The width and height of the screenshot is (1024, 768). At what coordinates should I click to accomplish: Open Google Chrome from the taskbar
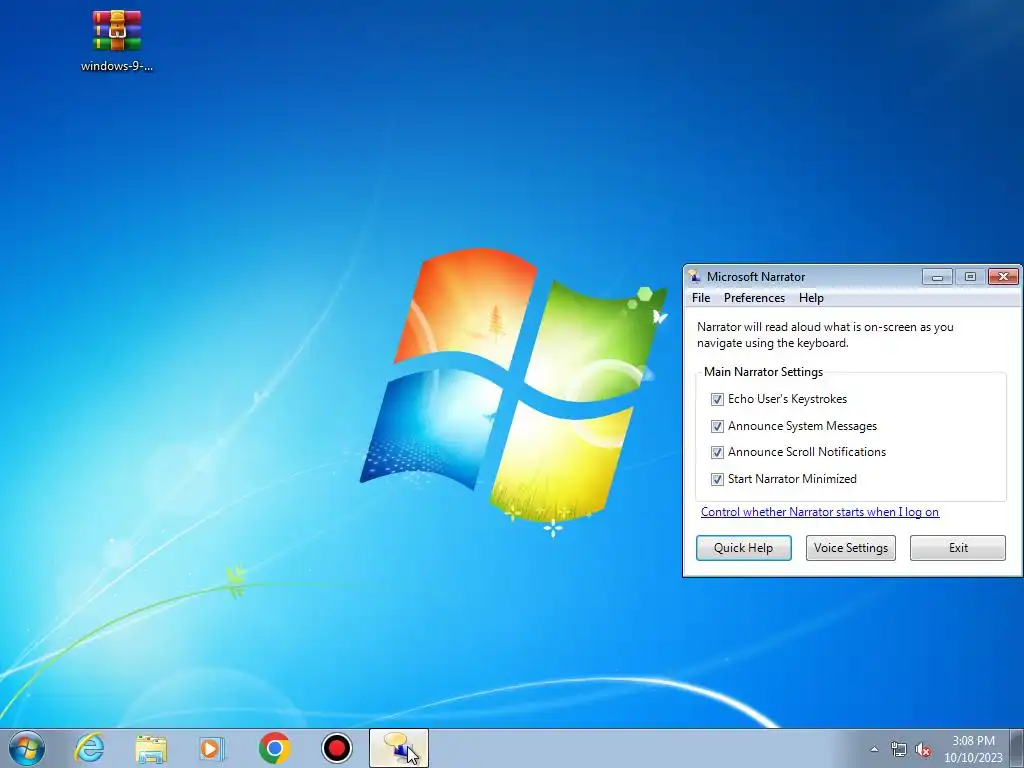pyautogui.click(x=274, y=748)
